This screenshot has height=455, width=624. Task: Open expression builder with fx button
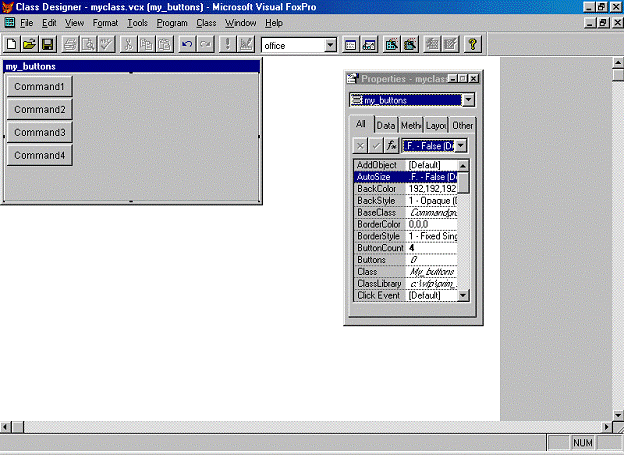pyautogui.click(x=393, y=146)
